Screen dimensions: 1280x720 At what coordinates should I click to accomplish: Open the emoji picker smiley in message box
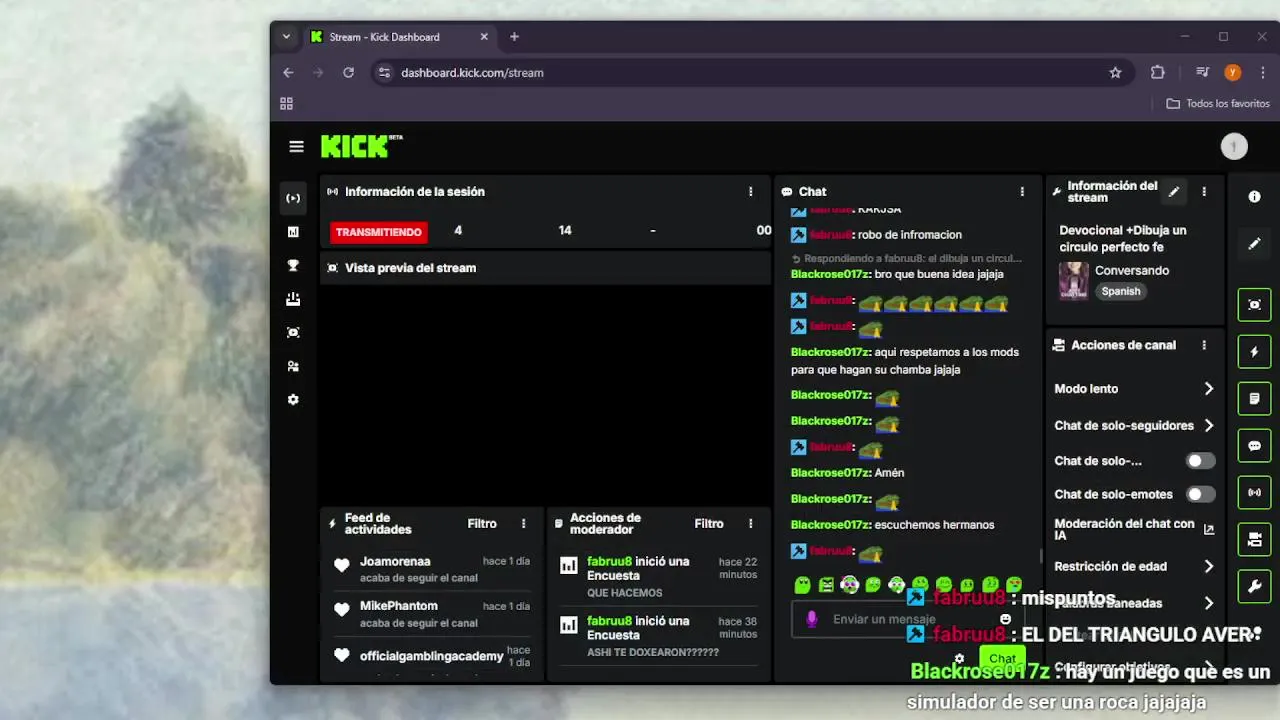click(x=1005, y=619)
